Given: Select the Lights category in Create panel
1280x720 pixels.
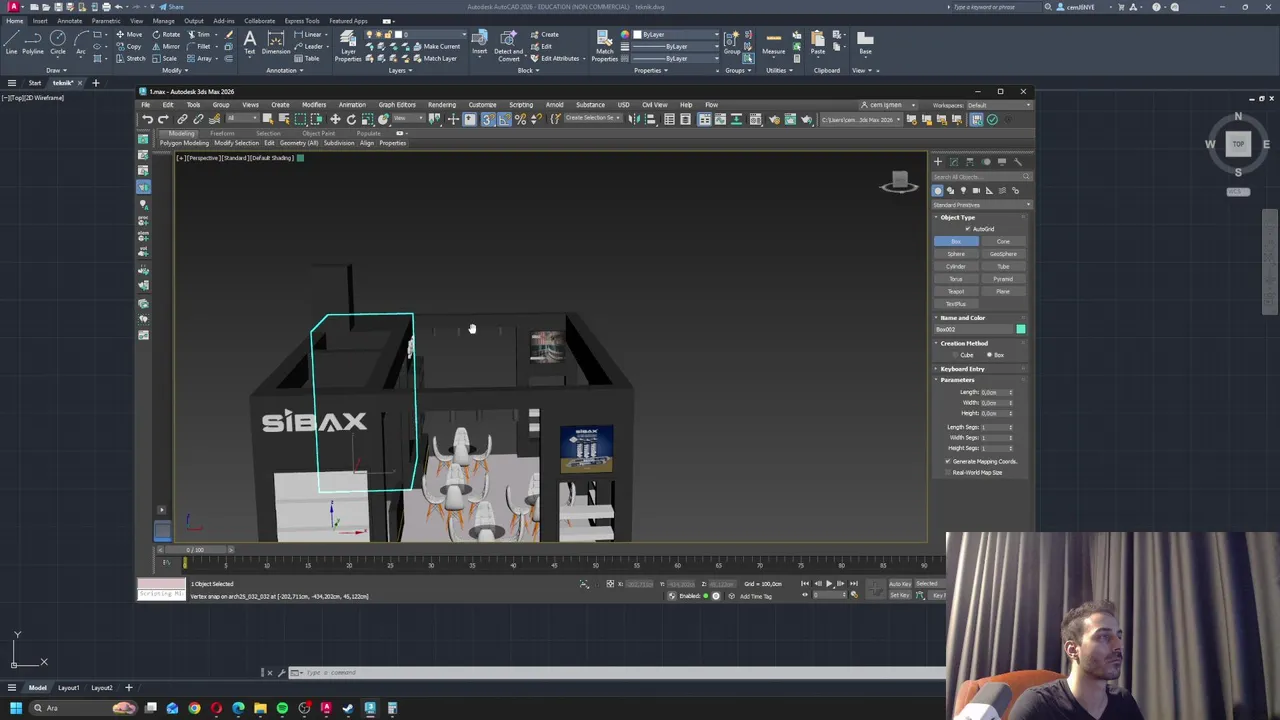Looking at the screenshot, I should [x=964, y=191].
